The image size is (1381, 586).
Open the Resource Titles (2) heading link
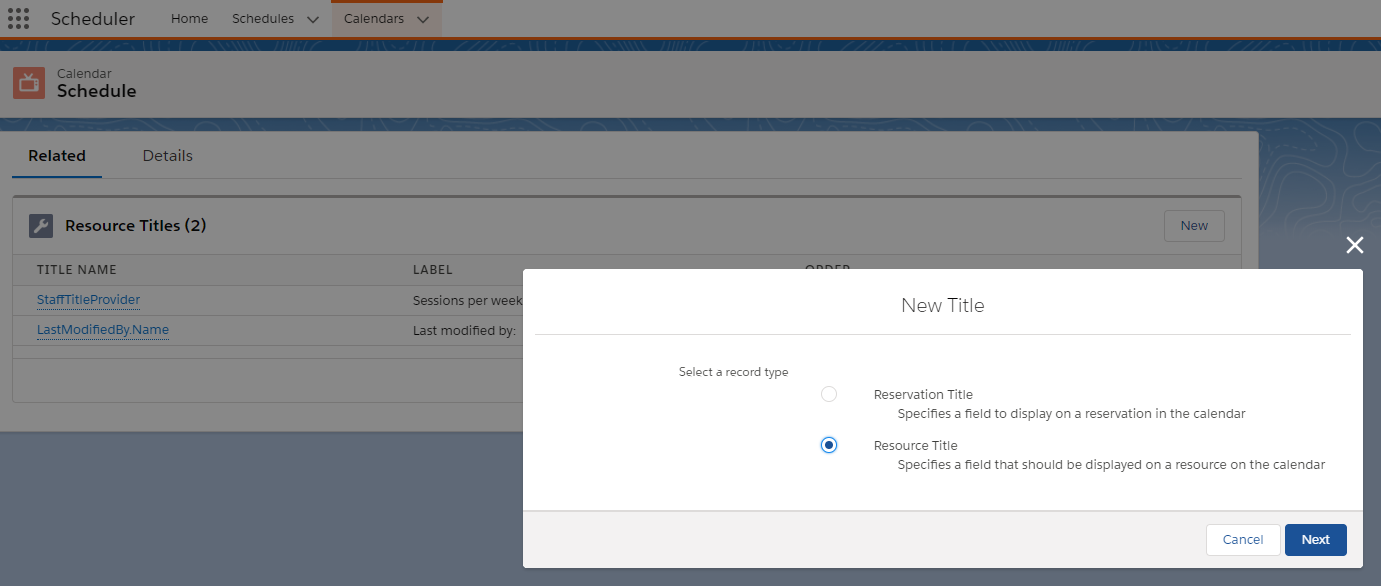pyautogui.click(x=135, y=226)
